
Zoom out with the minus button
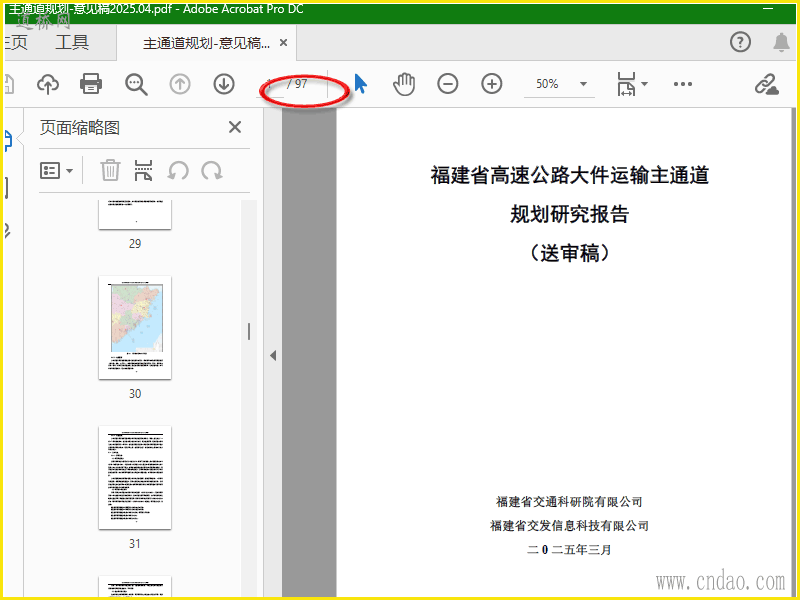(447, 84)
